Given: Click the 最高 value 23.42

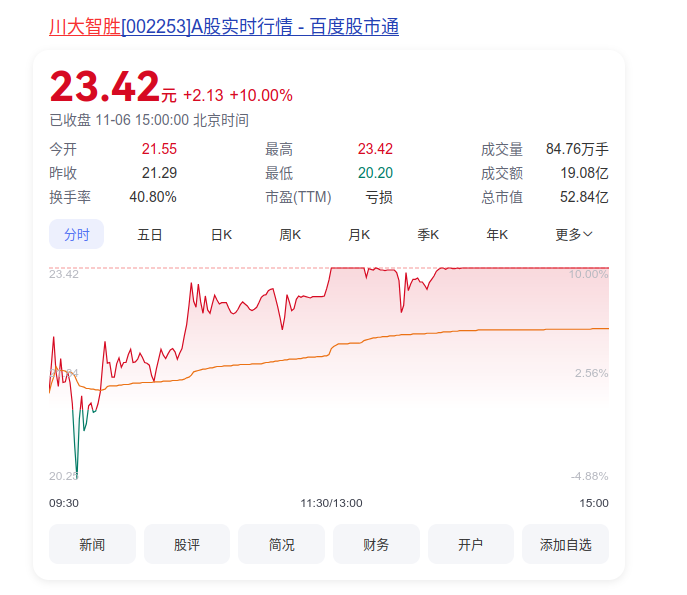Looking at the screenshot, I should tap(375, 149).
